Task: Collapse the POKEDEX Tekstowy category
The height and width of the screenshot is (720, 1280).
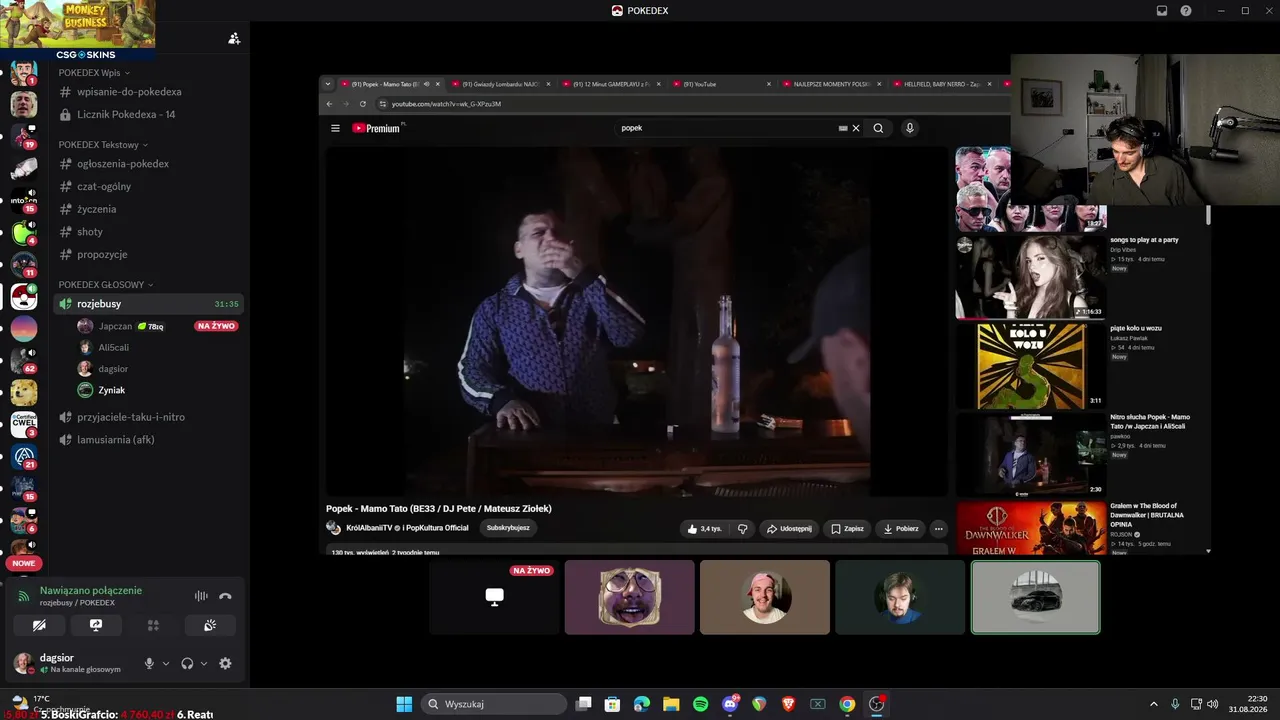Action: pyautogui.click(x=103, y=145)
